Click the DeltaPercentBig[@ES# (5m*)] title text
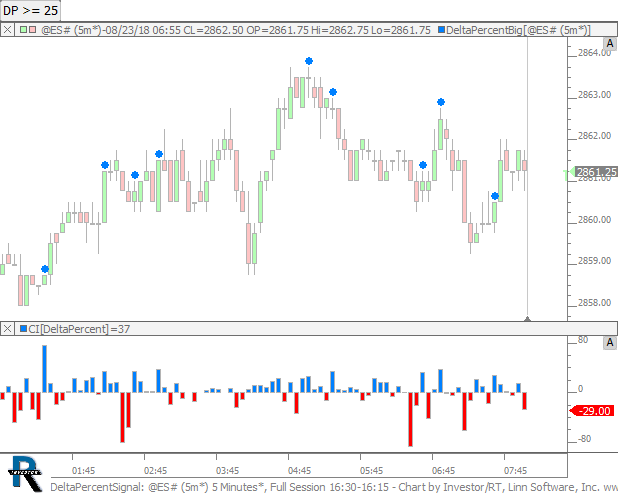Screen dimensions: 618x494 click(518, 30)
